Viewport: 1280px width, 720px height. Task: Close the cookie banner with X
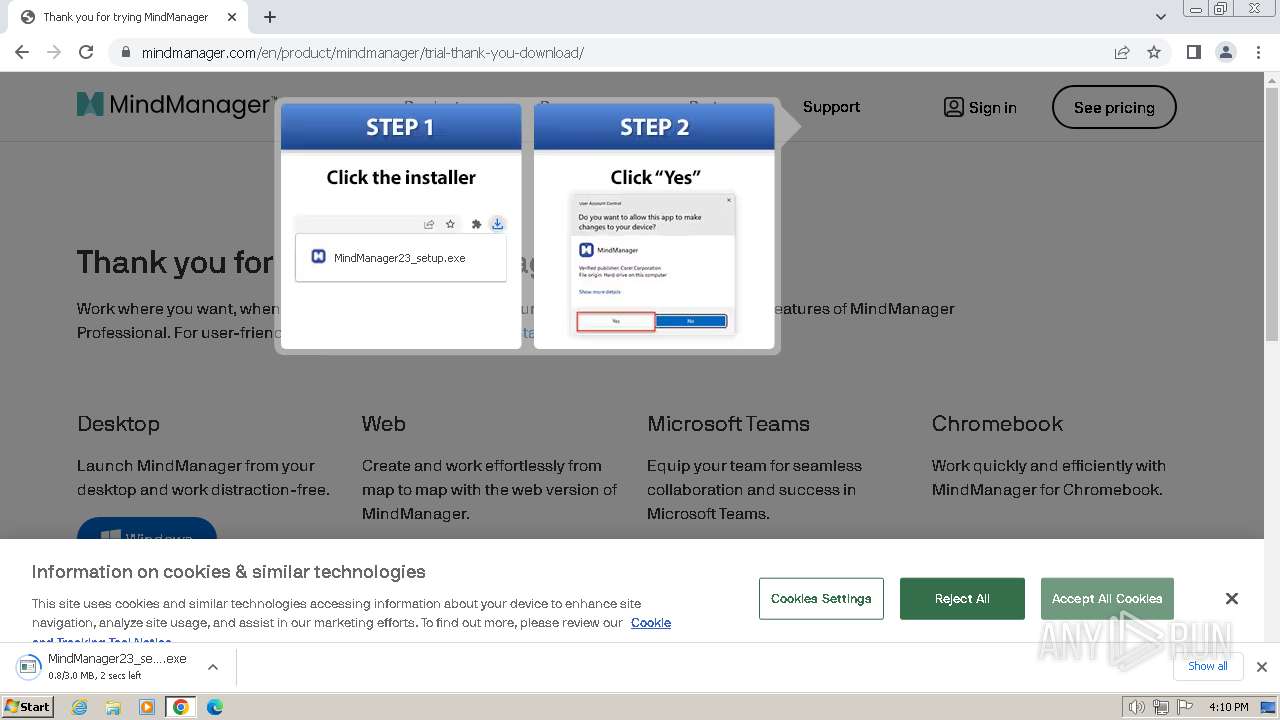[1232, 598]
